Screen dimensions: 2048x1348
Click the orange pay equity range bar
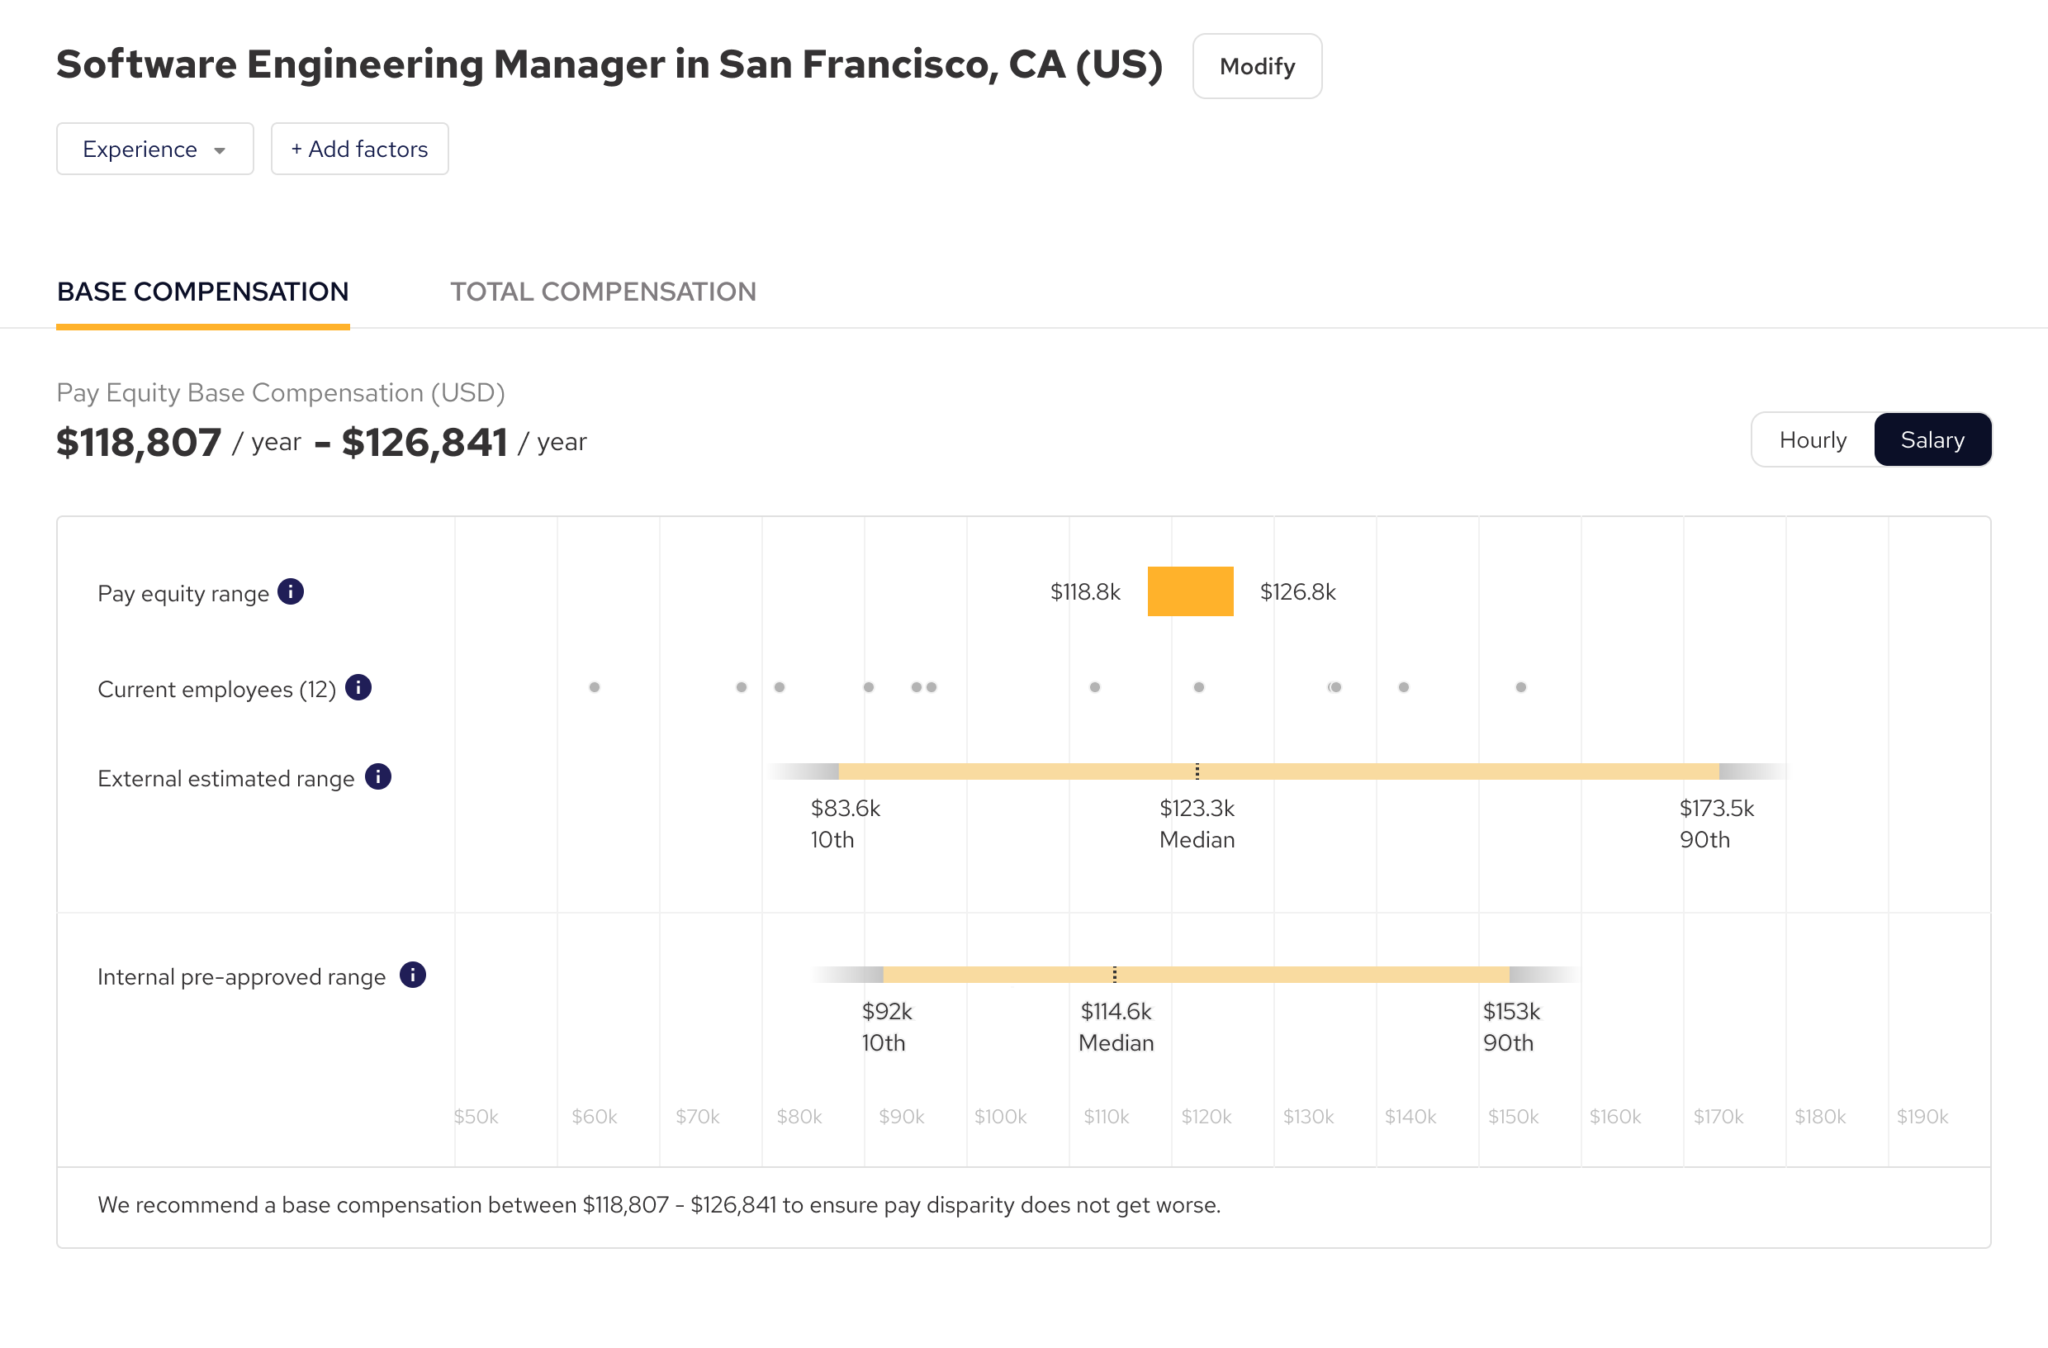(x=1190, y=591)
